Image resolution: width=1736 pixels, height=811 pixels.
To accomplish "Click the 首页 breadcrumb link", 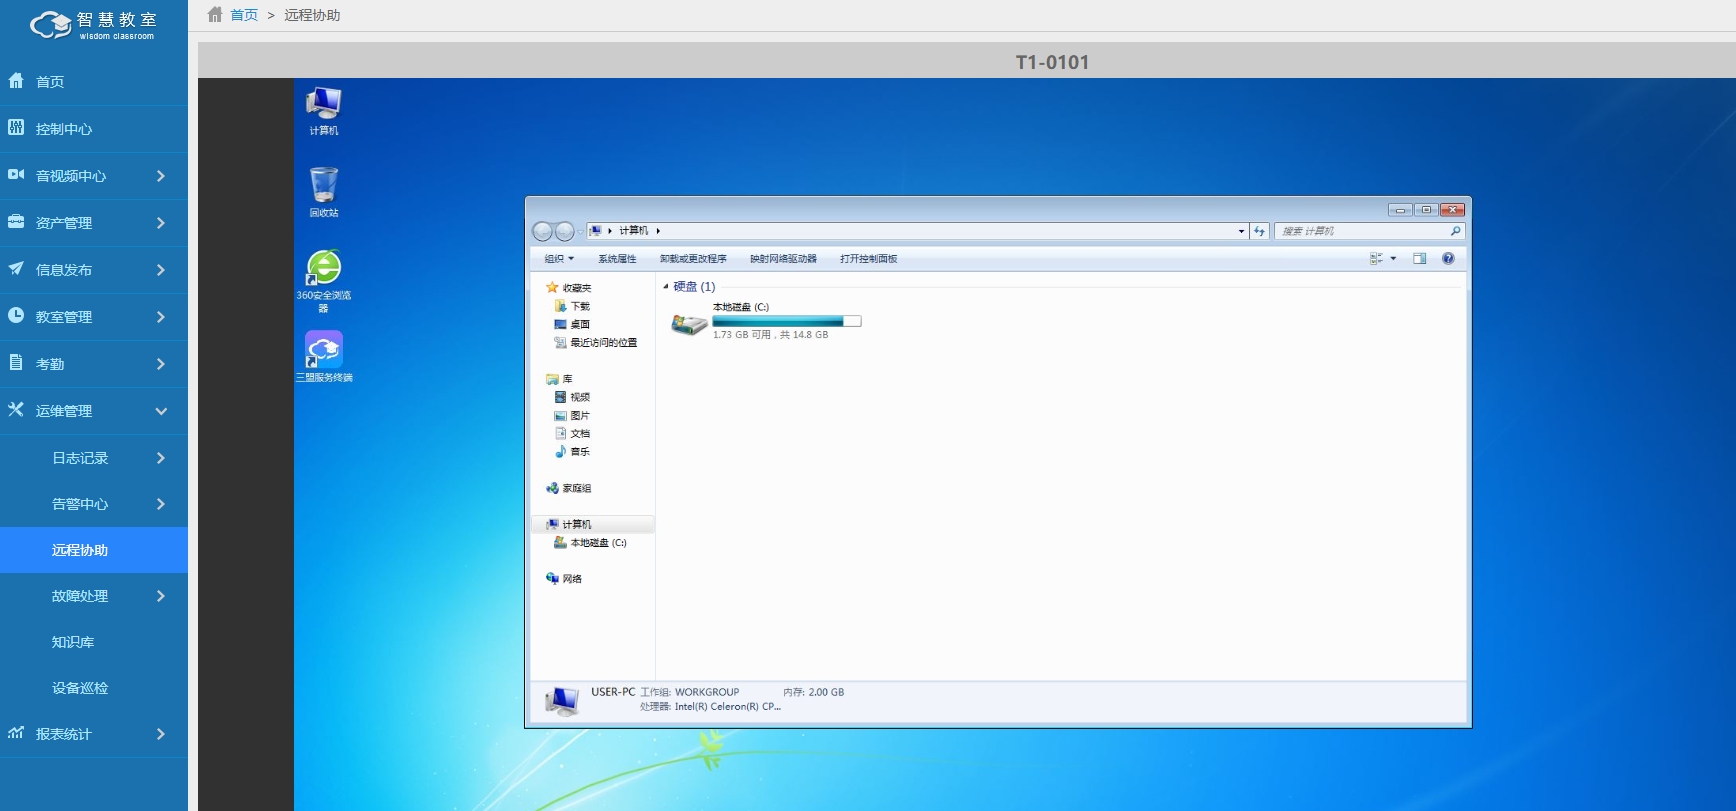I will pos(244,15).
